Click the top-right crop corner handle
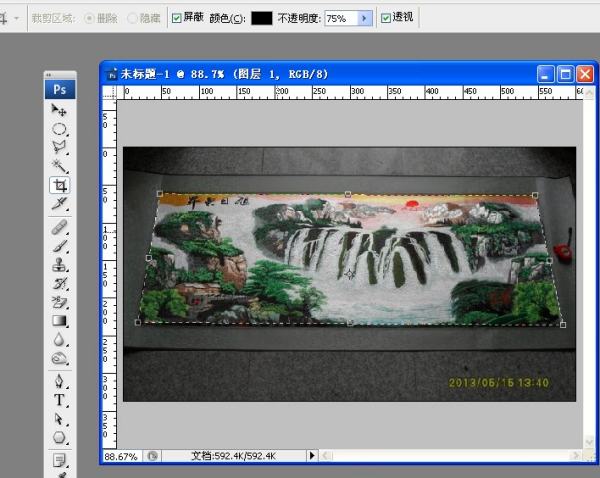This screenshot has height=478, width=600. (x=535, y=195)
